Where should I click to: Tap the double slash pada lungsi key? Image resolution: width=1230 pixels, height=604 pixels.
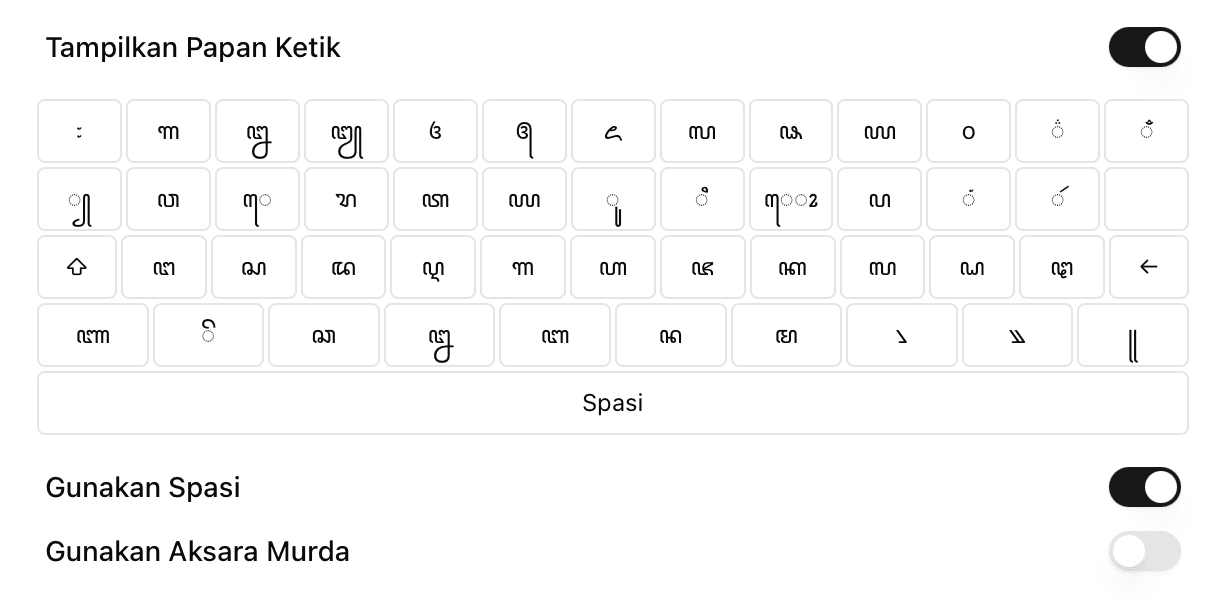pyautogui.click(x=1017, y=335)
